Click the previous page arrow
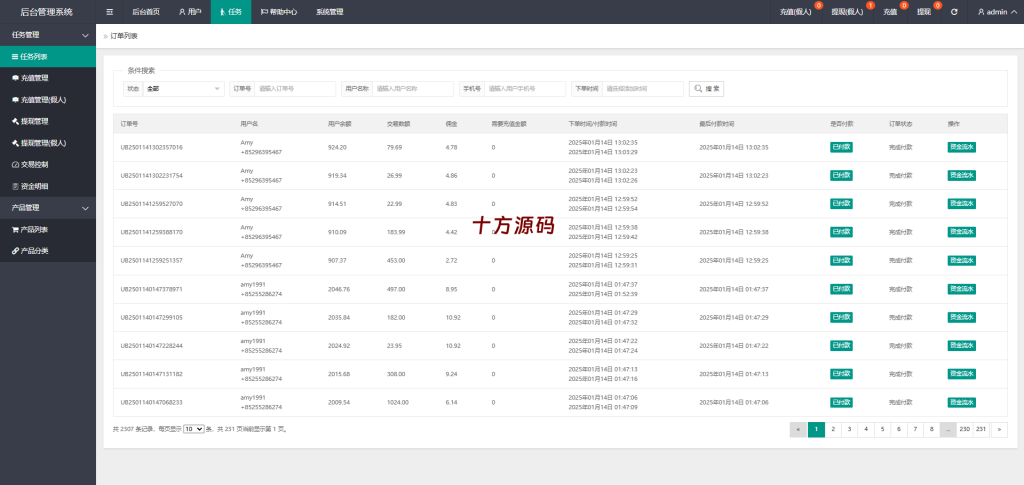This screenshot has width=1024, height=485. 798,430
